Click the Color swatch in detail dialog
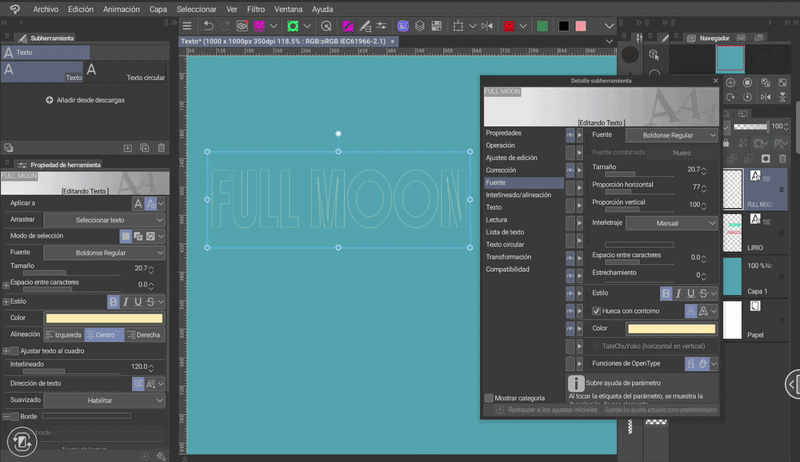The height and width of the screenshot is (462, 800). (x=670, y=328)
